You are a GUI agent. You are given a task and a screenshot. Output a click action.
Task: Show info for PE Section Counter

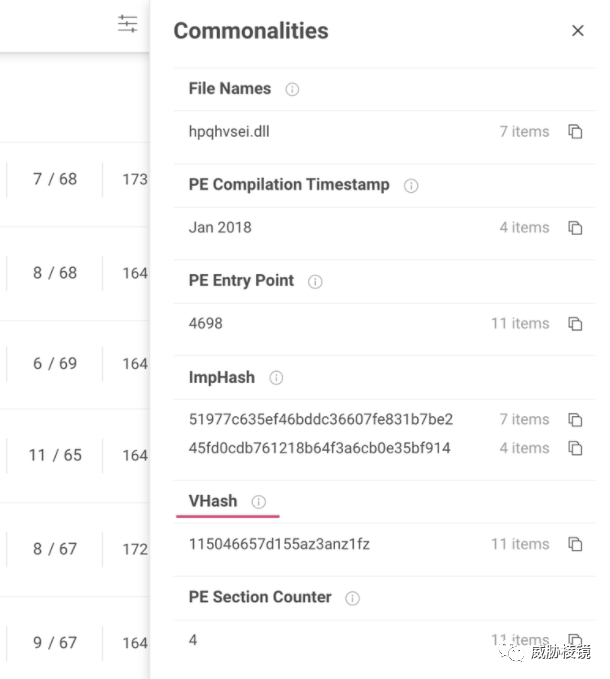(x=352, y=598)
